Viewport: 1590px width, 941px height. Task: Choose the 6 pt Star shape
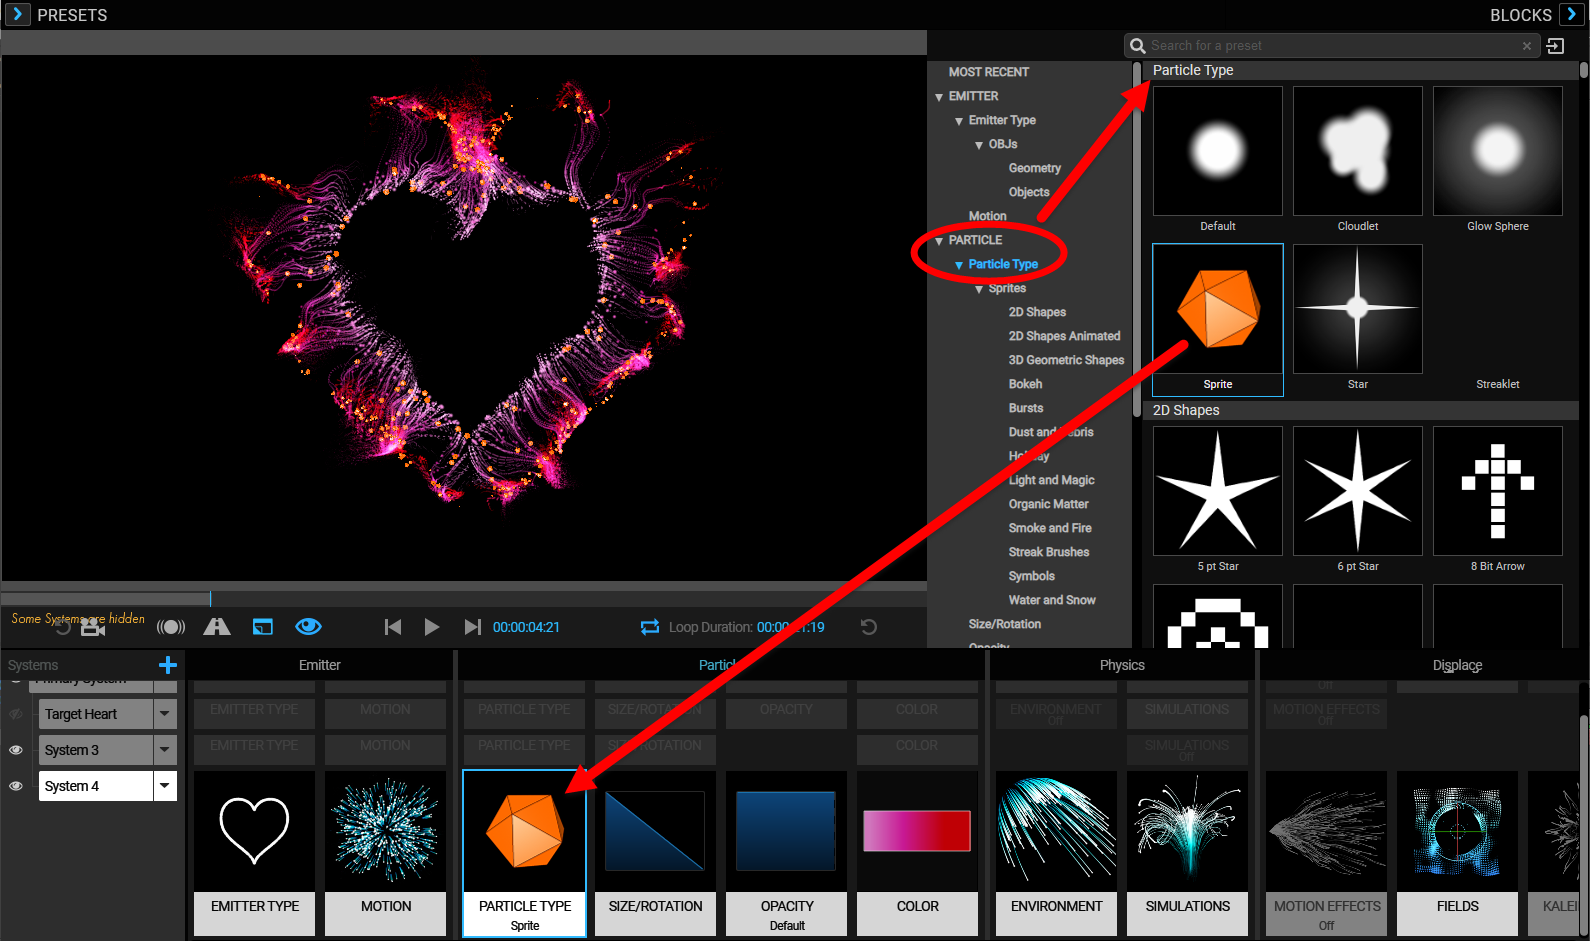tap(1358, 491)
